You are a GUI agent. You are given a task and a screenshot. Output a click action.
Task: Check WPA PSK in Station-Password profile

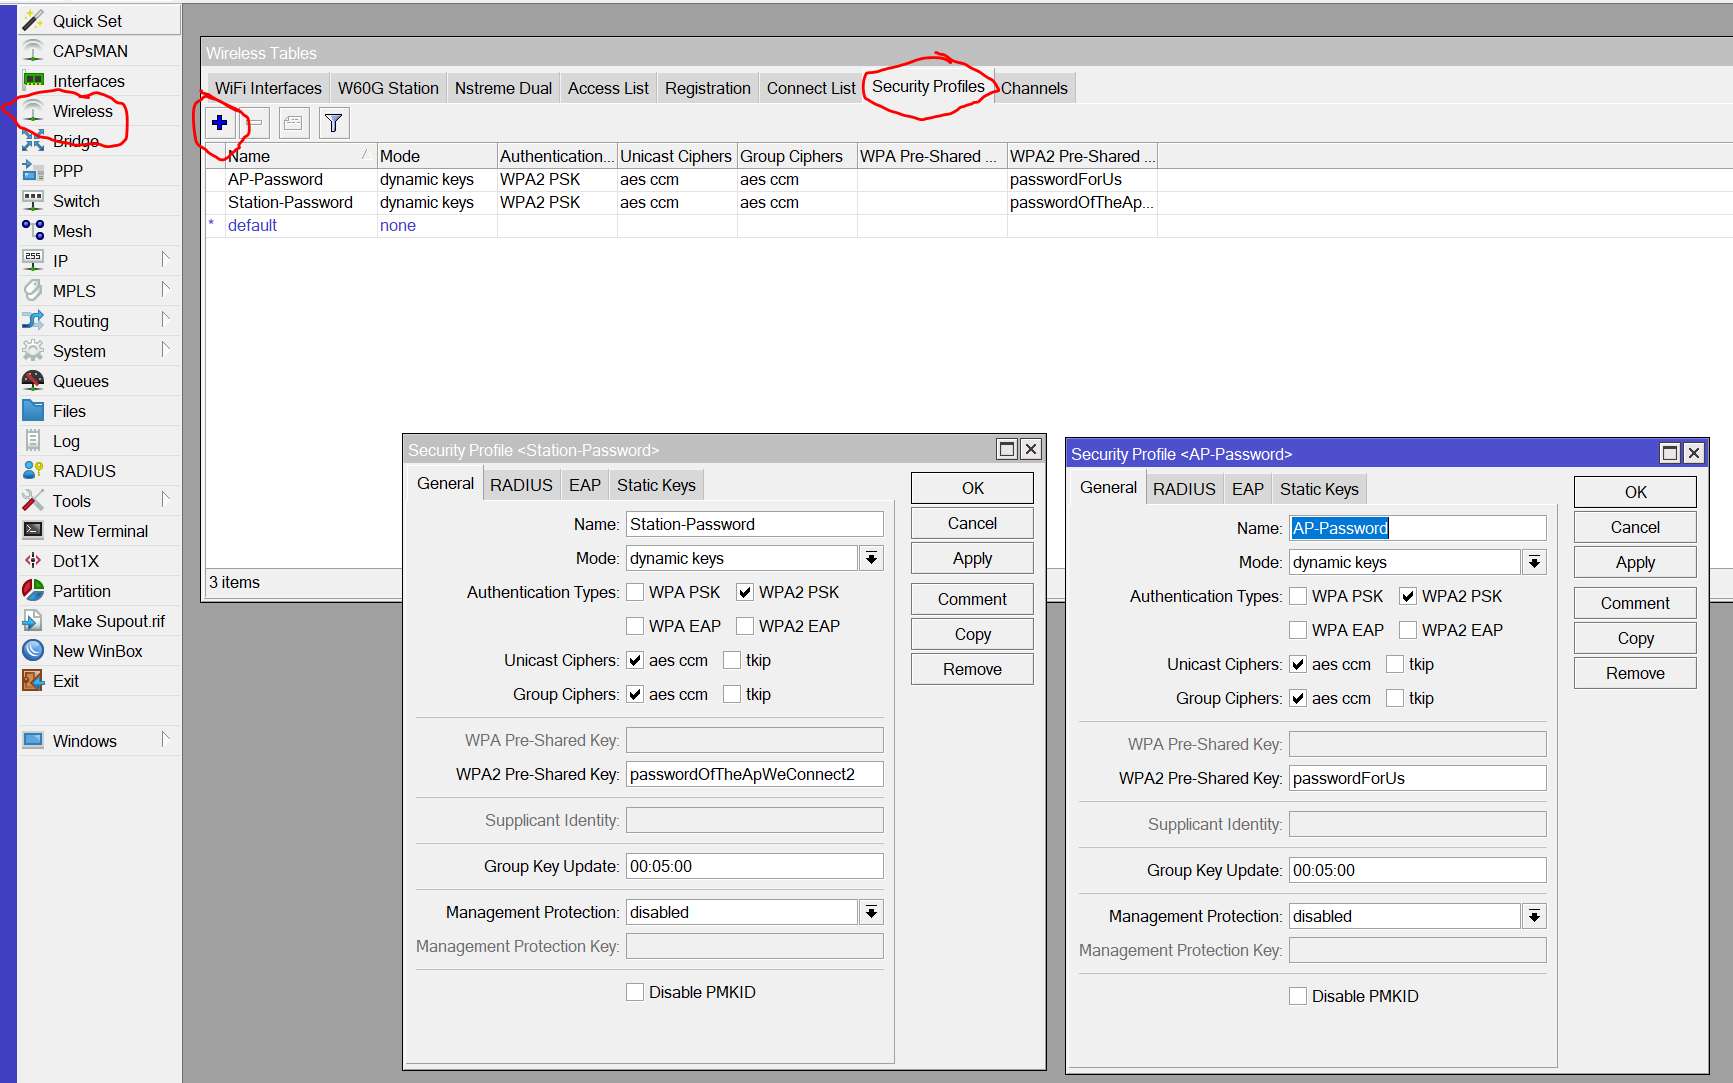(635, 592)
